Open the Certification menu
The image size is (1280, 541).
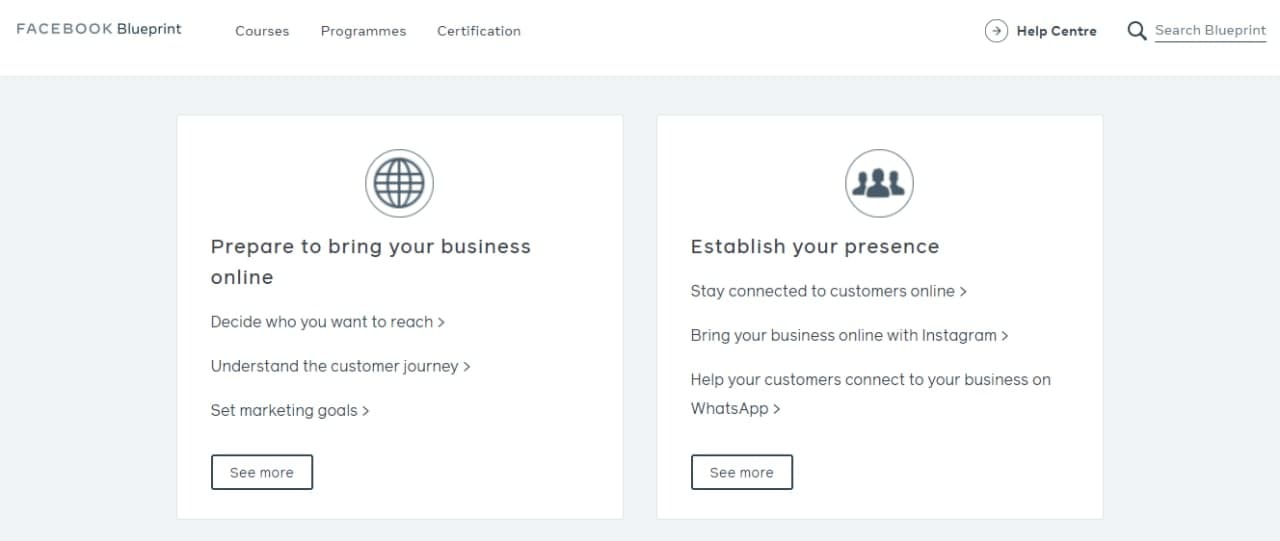pyautogui.click(x=479, y=31)
